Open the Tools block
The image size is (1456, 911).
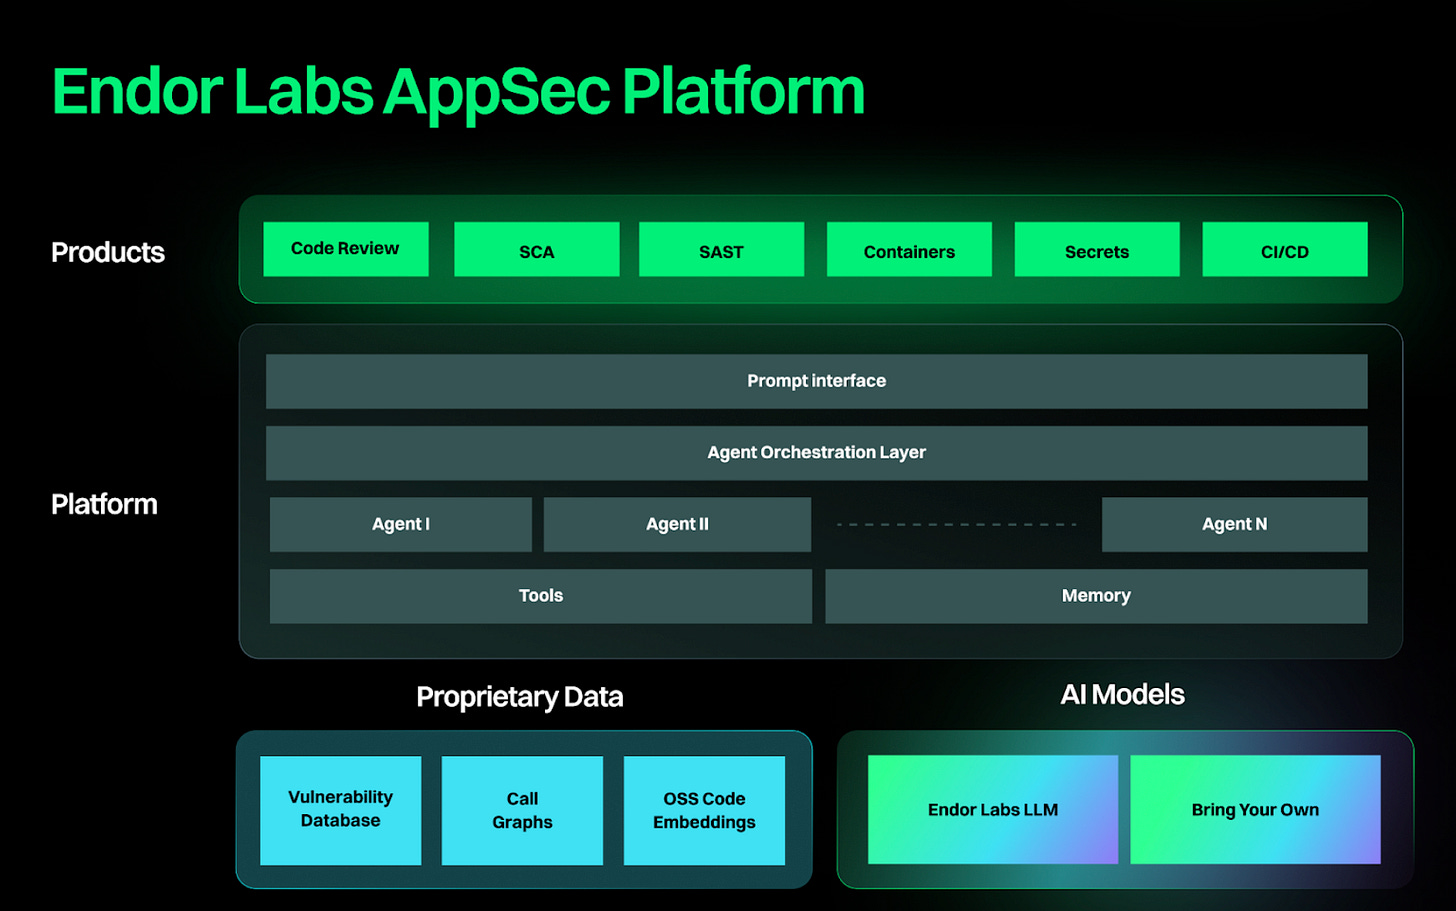tap(541, 596)
